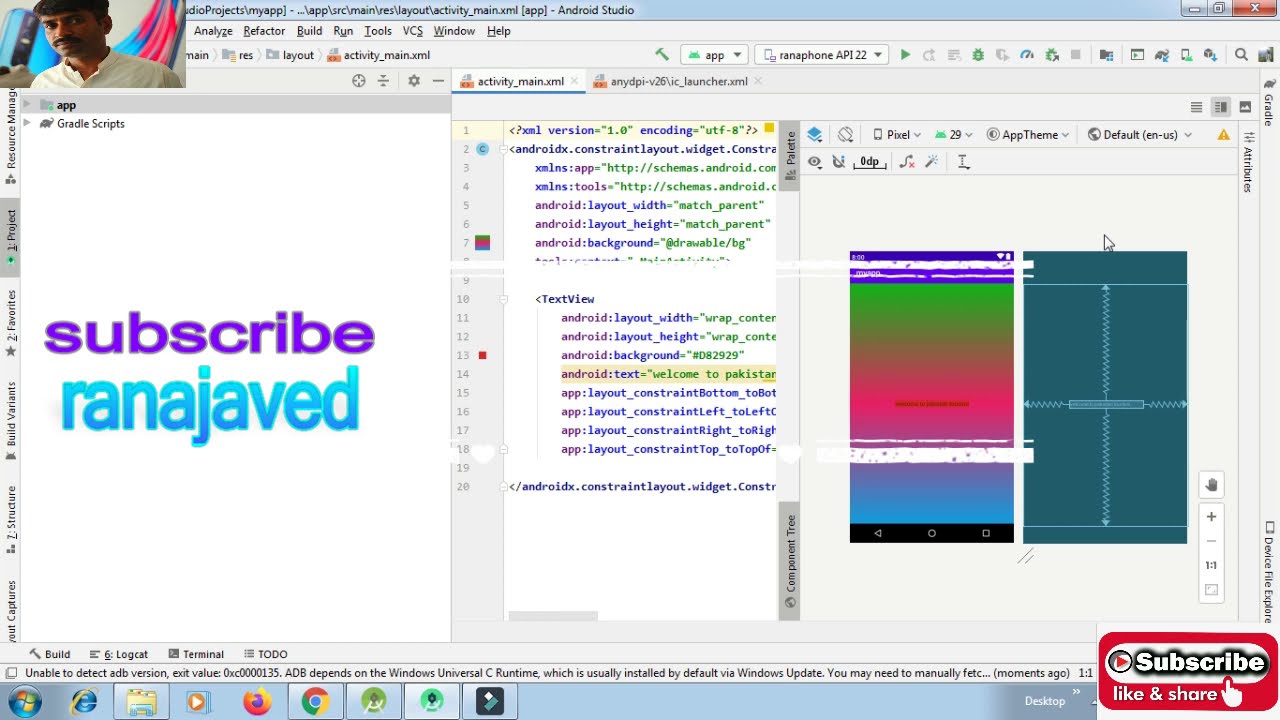Open the Build tool window
Viewport: 1280px width, 720px height.
pos(50,654)
